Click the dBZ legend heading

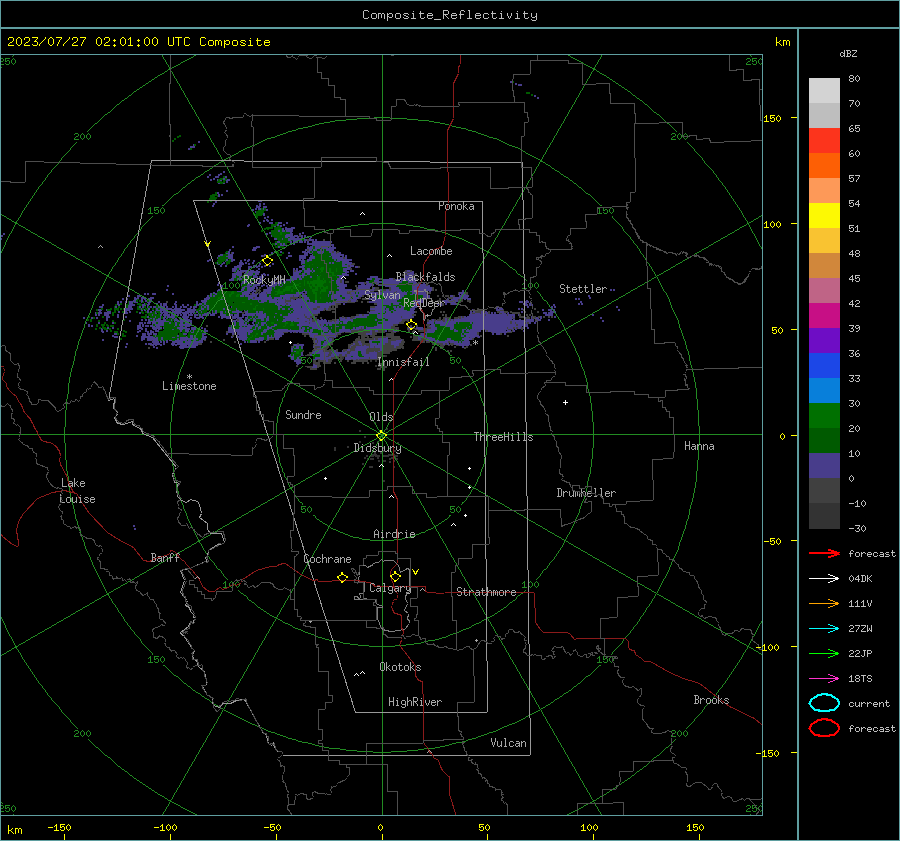tap(848, 53)
